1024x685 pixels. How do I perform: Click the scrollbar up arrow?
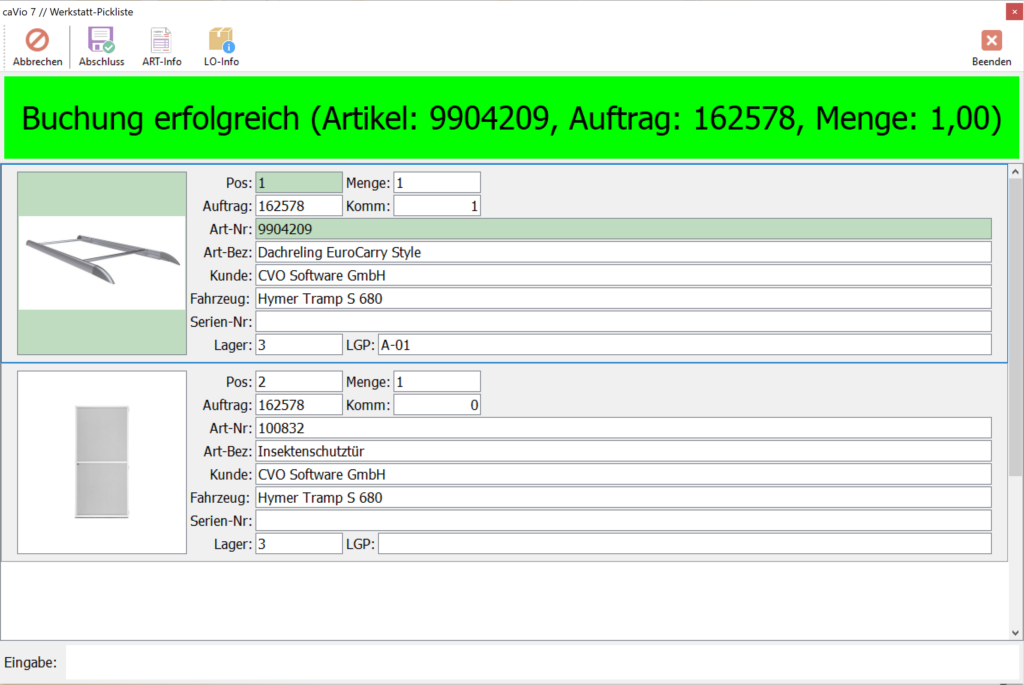point(1015,172)
